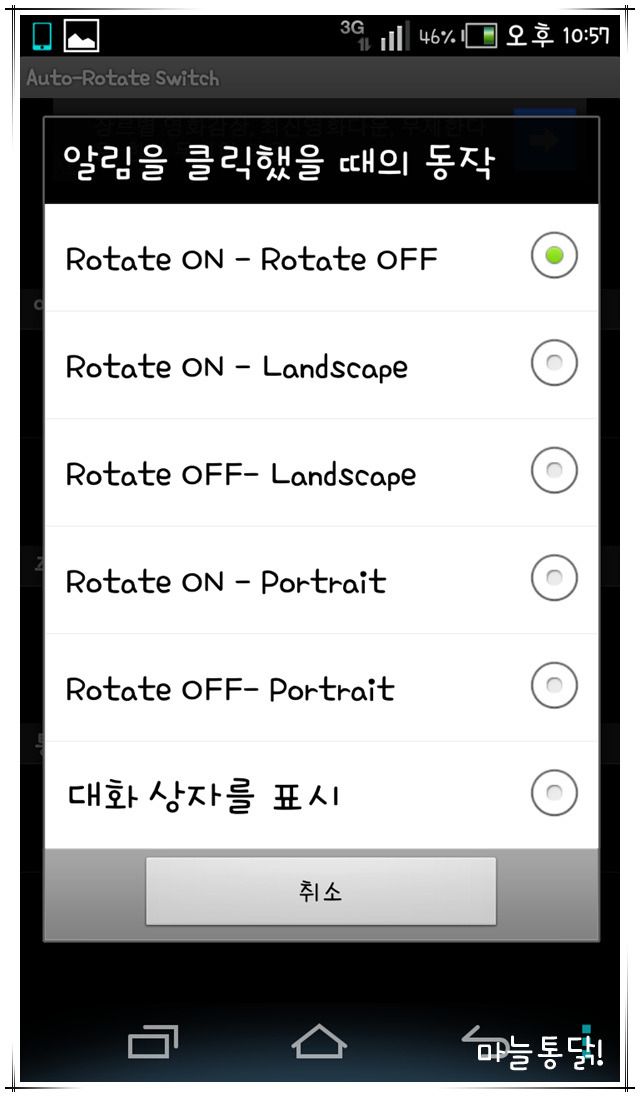Tap the signal strength bars icon
640x1097 pixels.
click(x=395, y=36)
